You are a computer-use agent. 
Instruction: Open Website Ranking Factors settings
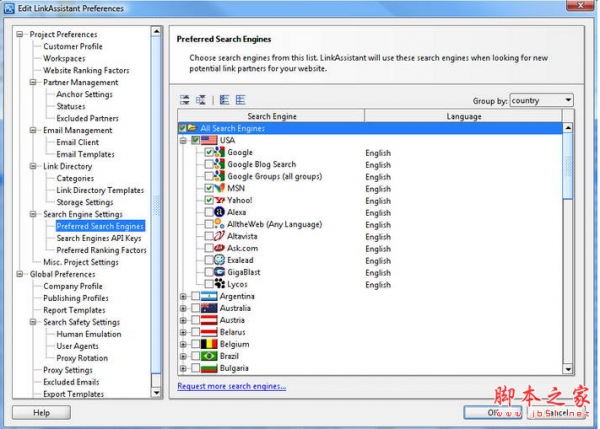86,70
